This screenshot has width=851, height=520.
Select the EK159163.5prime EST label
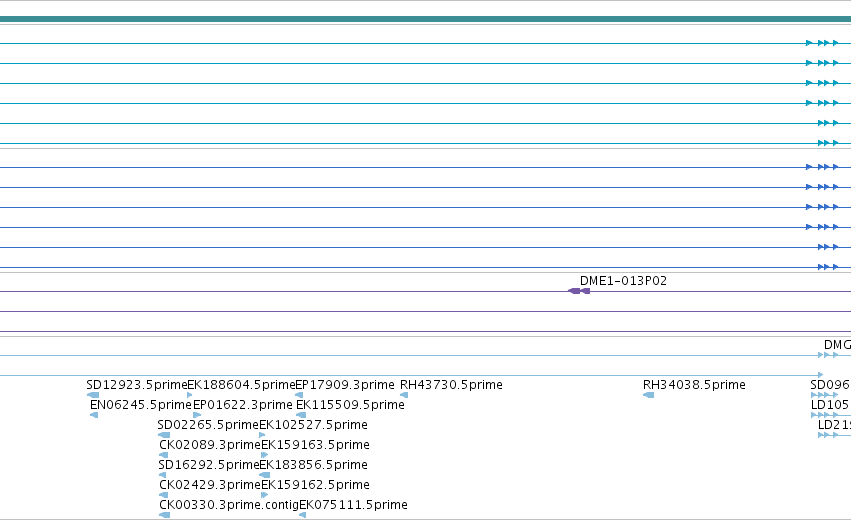tap(315, 445)
